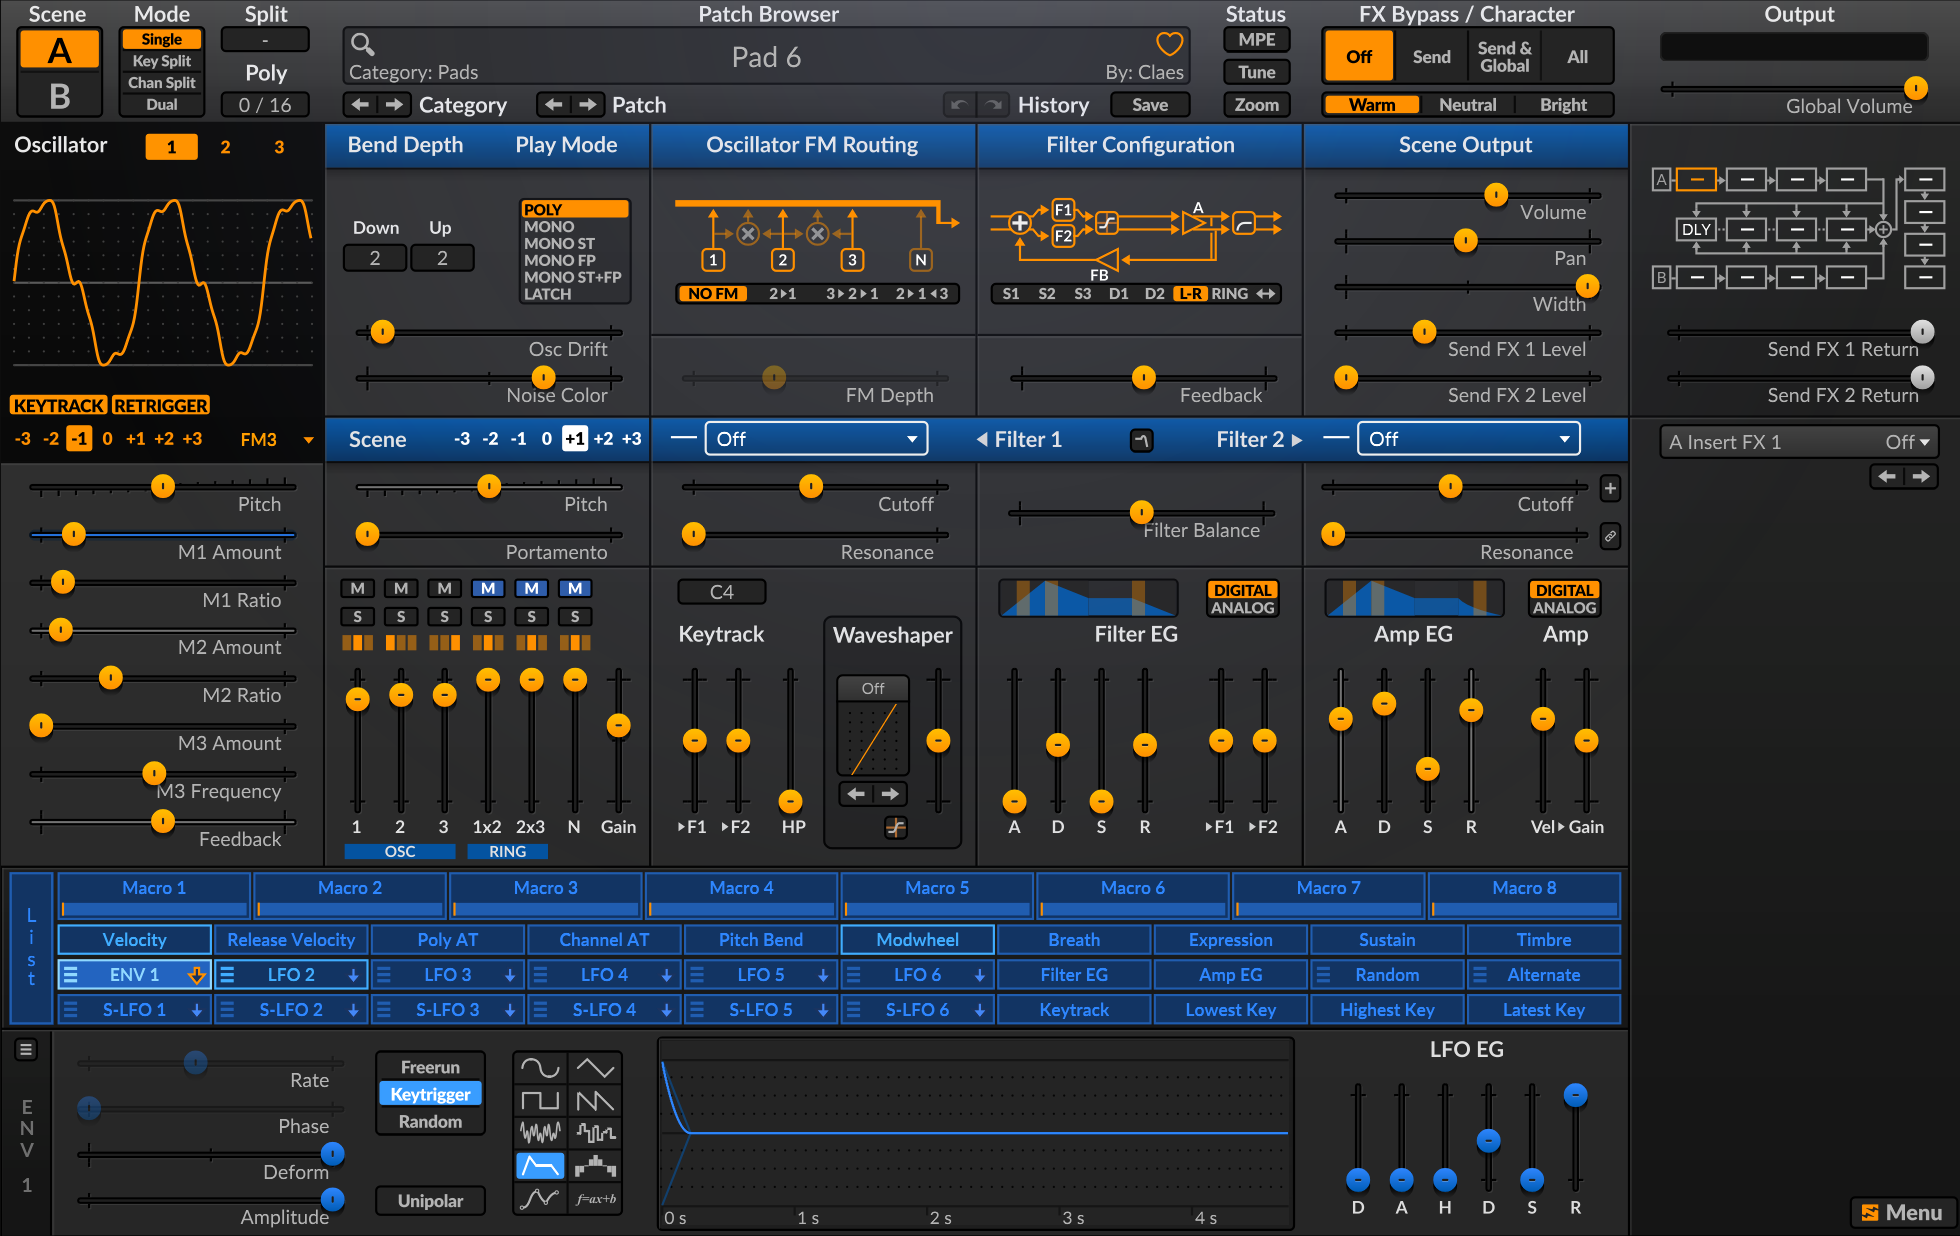Open the Zoom status button
The height and width of the screenshot is (1236, 1960).
(x=1257, y=104)
